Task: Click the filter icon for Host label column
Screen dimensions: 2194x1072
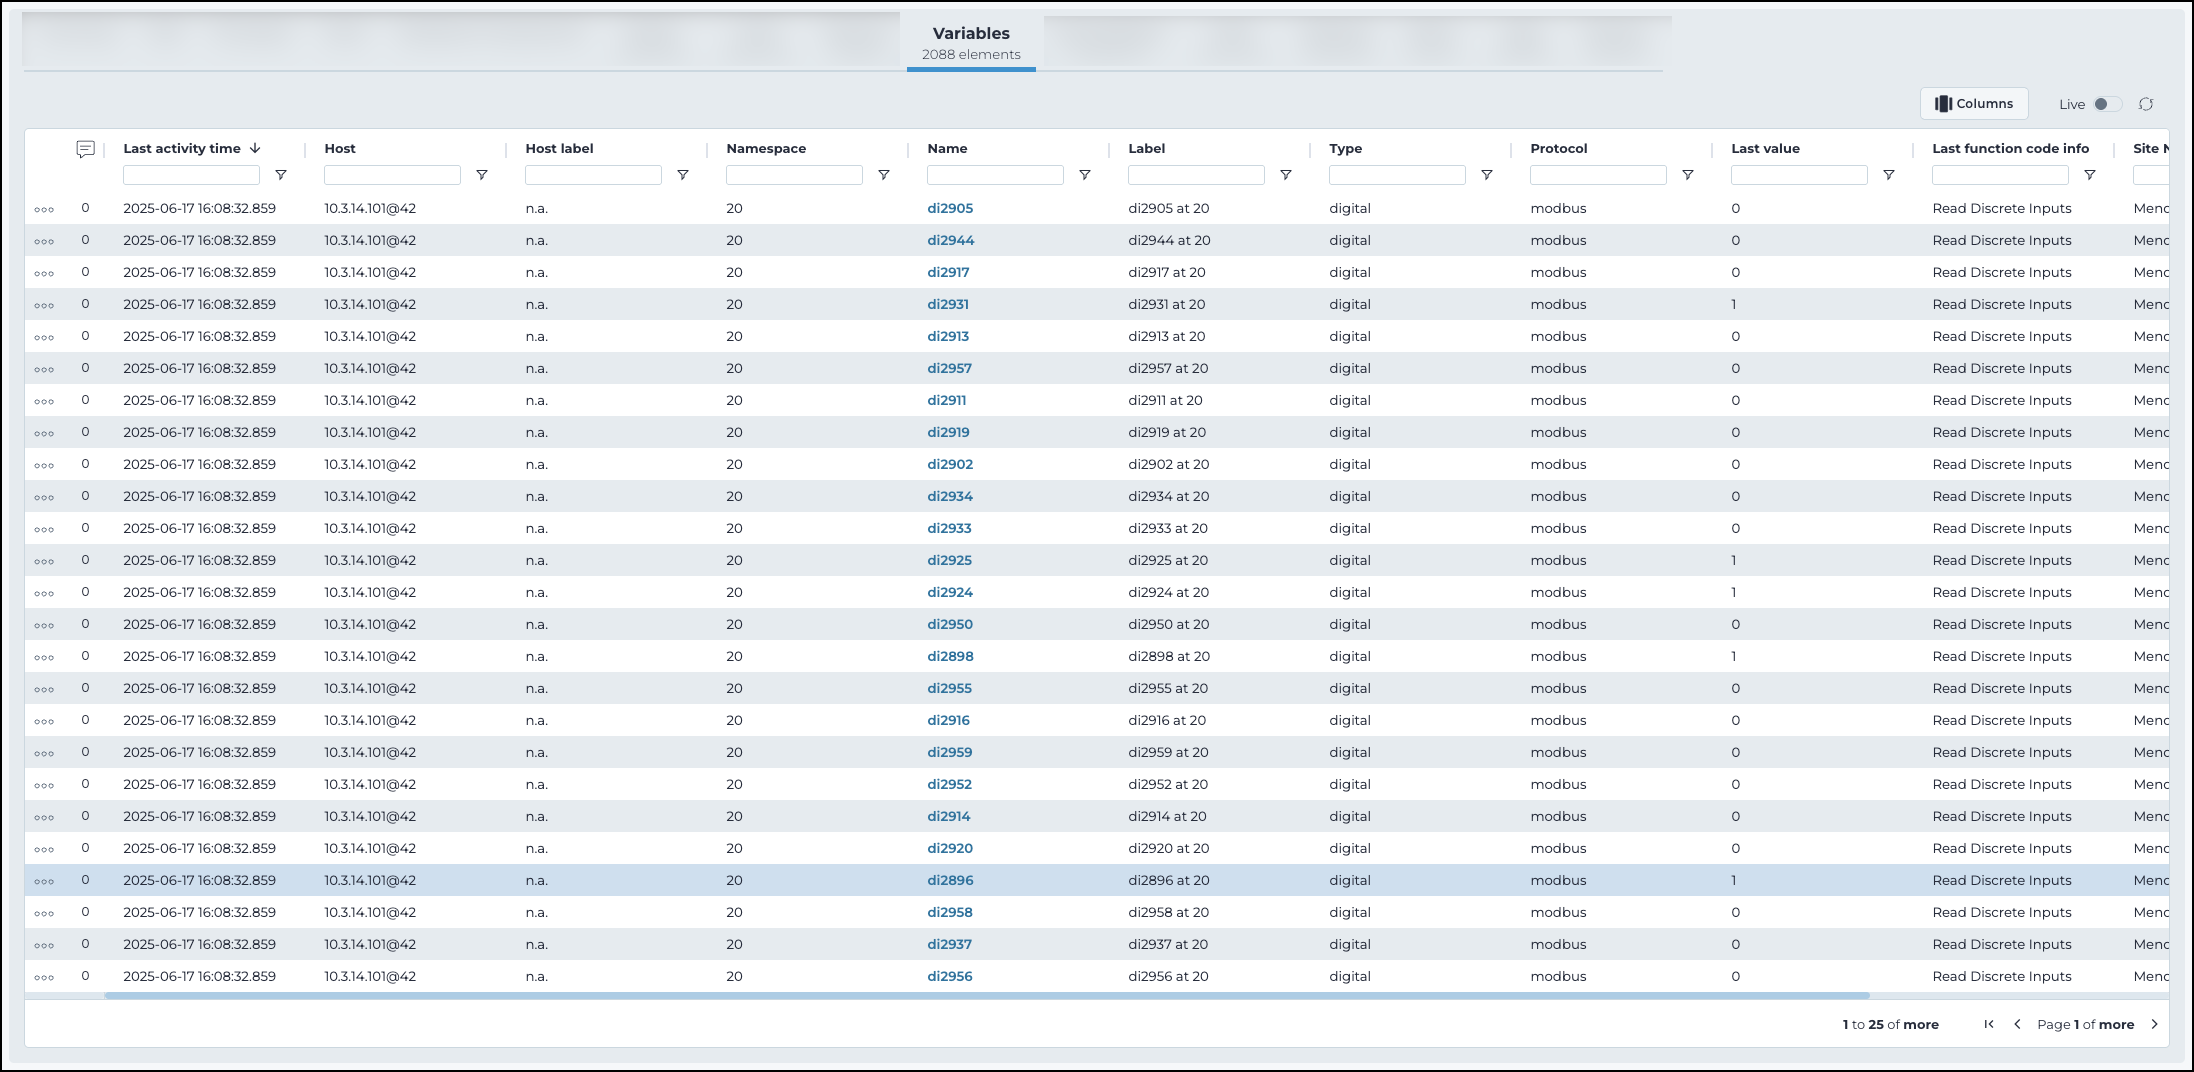Action: [x=683, y=175]
